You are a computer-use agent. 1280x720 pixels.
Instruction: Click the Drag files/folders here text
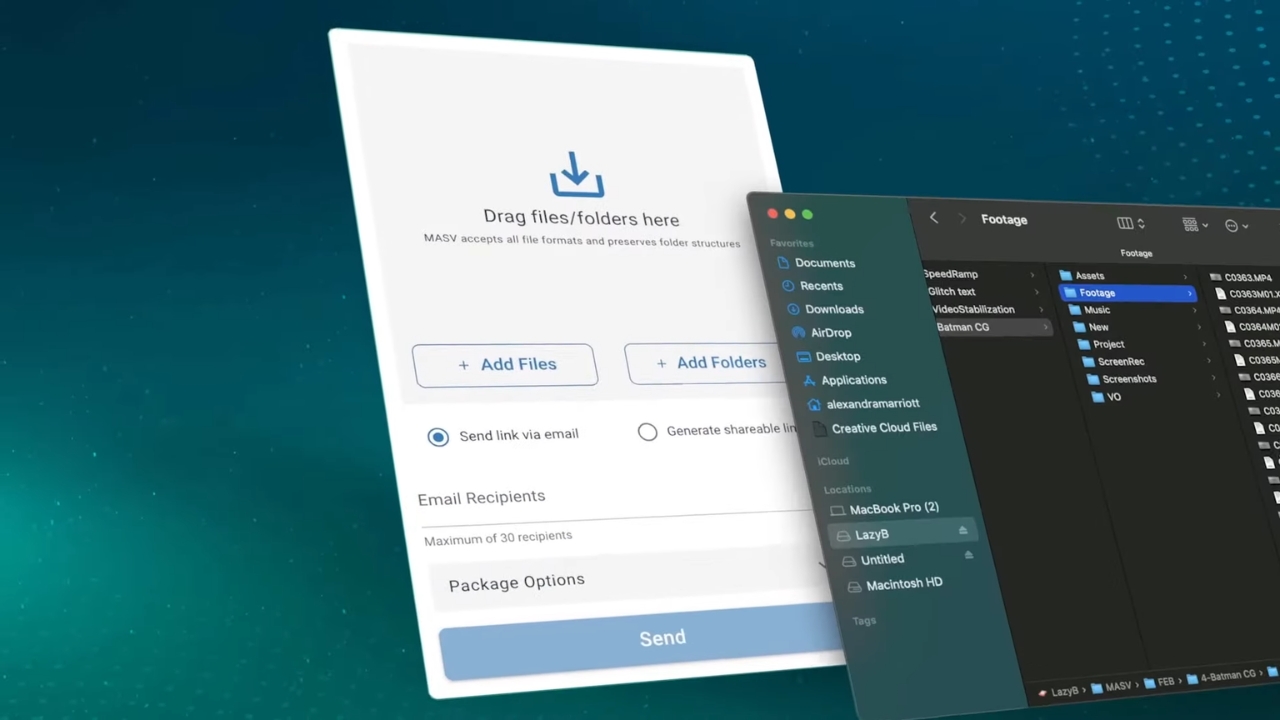click(581, 218)
